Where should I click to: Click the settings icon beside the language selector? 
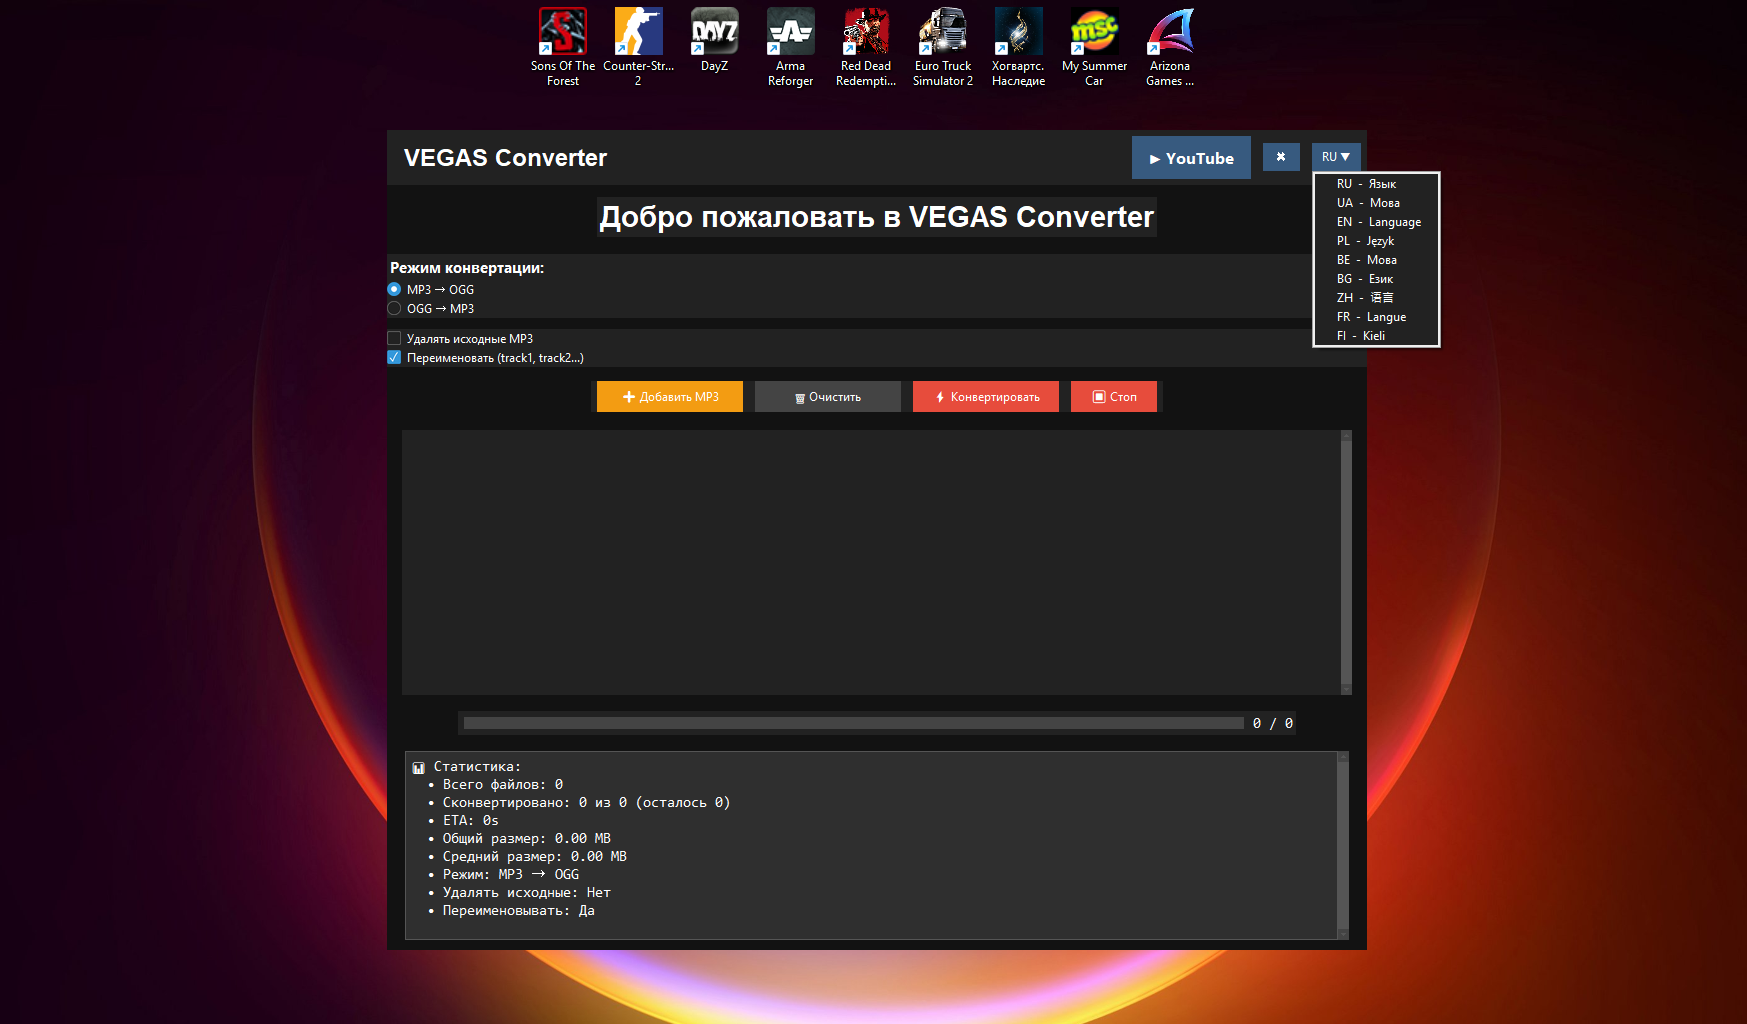pyautogui.click(x=1281, y=157)
